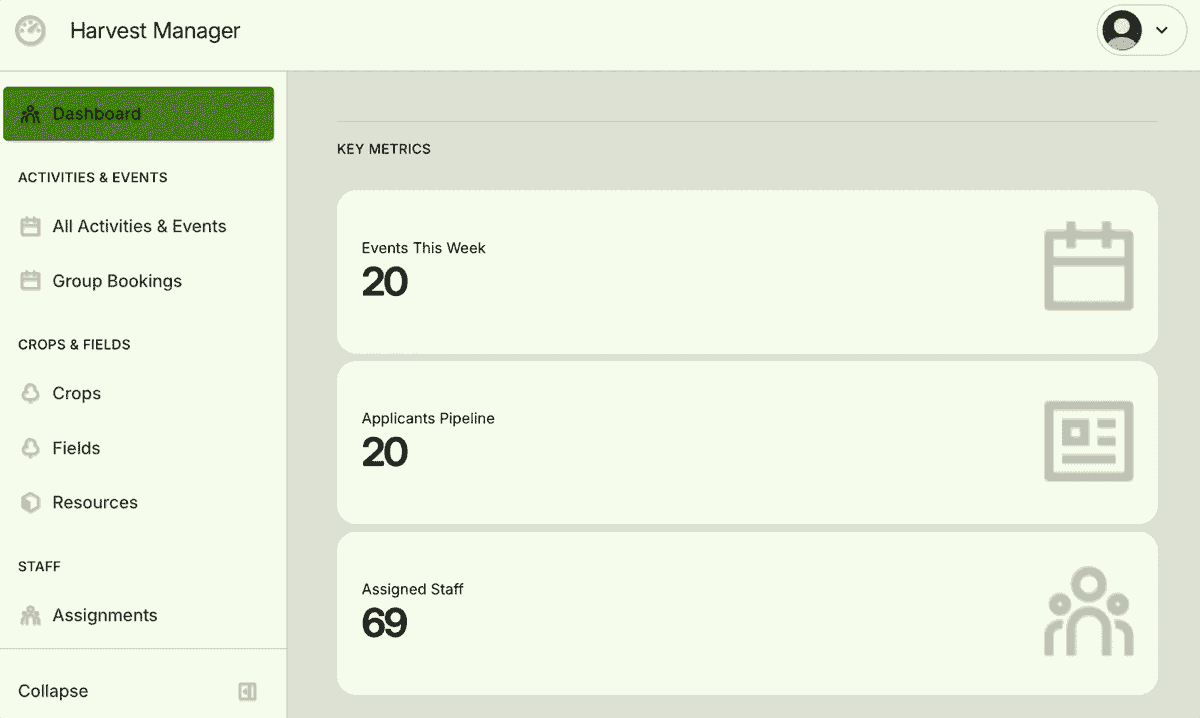Select the Crops icon in the sidebar

point(28,393)
